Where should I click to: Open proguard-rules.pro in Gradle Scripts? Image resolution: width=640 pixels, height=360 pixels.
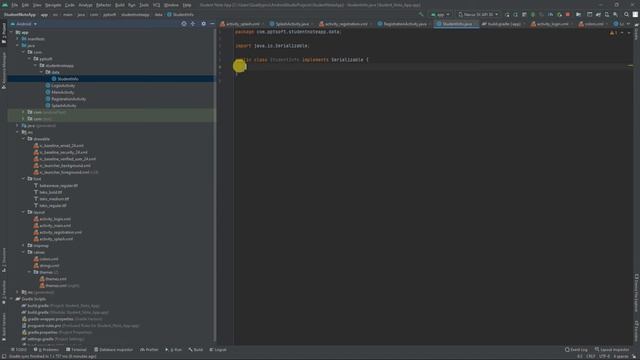tap(80, 326)
